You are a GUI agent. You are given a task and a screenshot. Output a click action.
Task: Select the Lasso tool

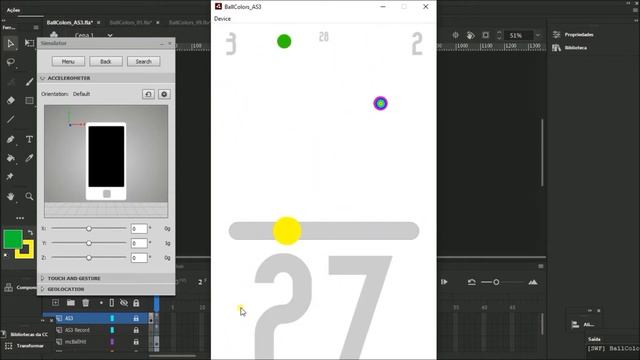(11, 62)
